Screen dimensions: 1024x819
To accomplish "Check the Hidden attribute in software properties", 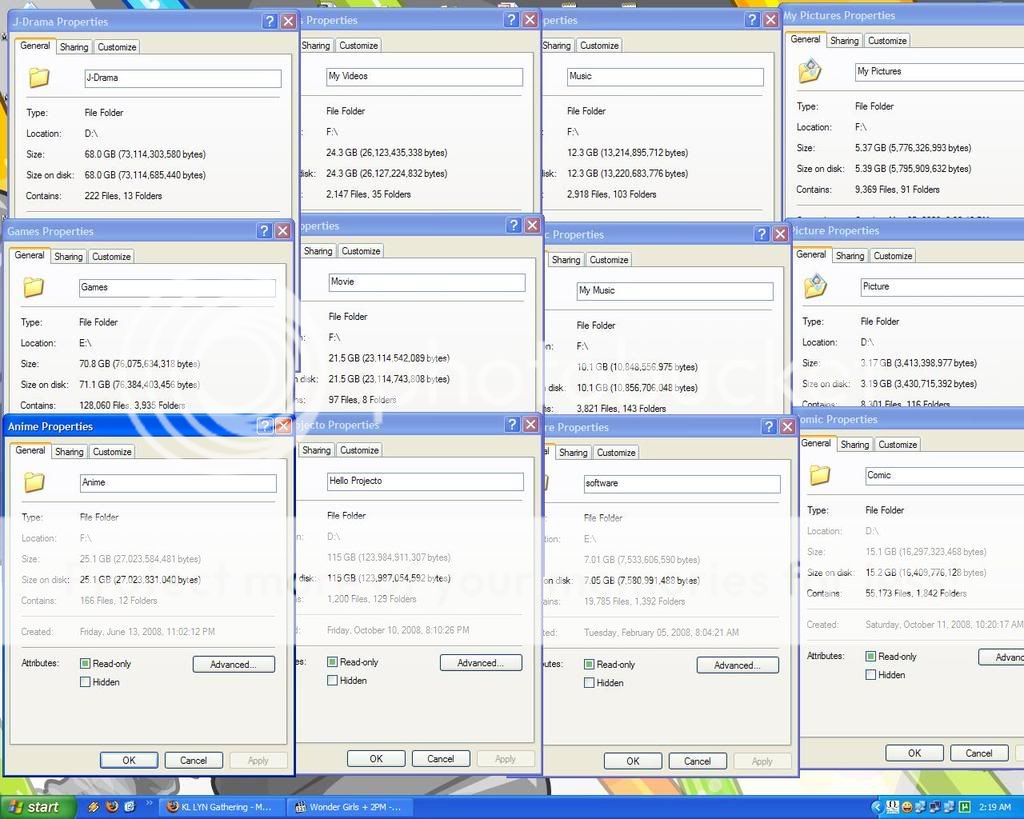I will coord(589,683).
